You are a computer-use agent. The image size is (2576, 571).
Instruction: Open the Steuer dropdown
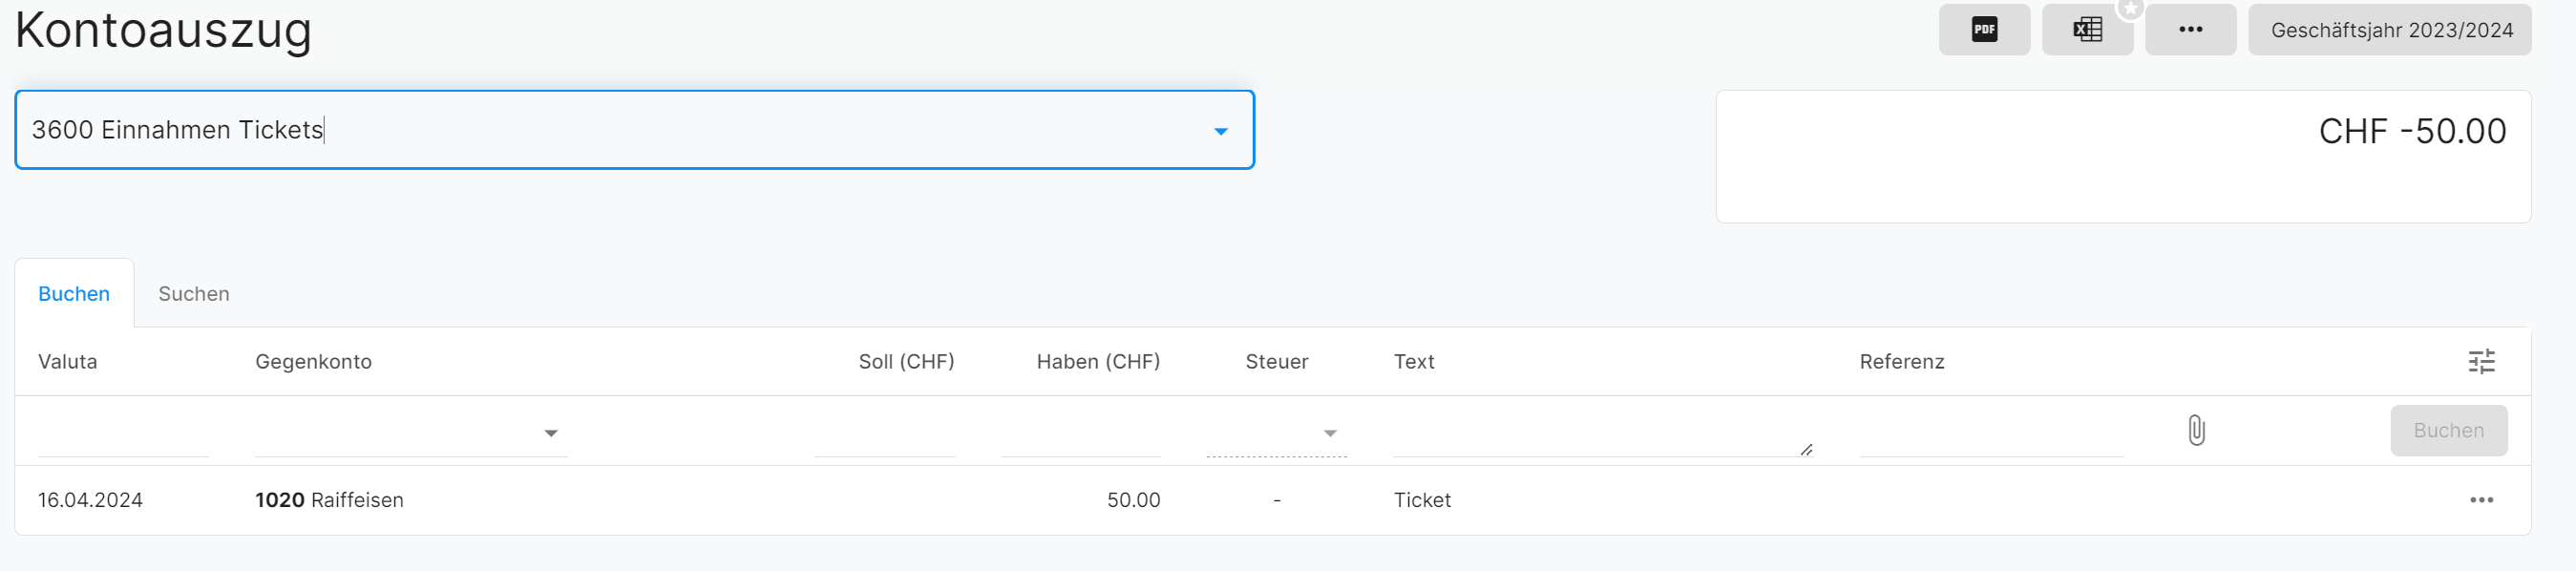[1329, 433]
